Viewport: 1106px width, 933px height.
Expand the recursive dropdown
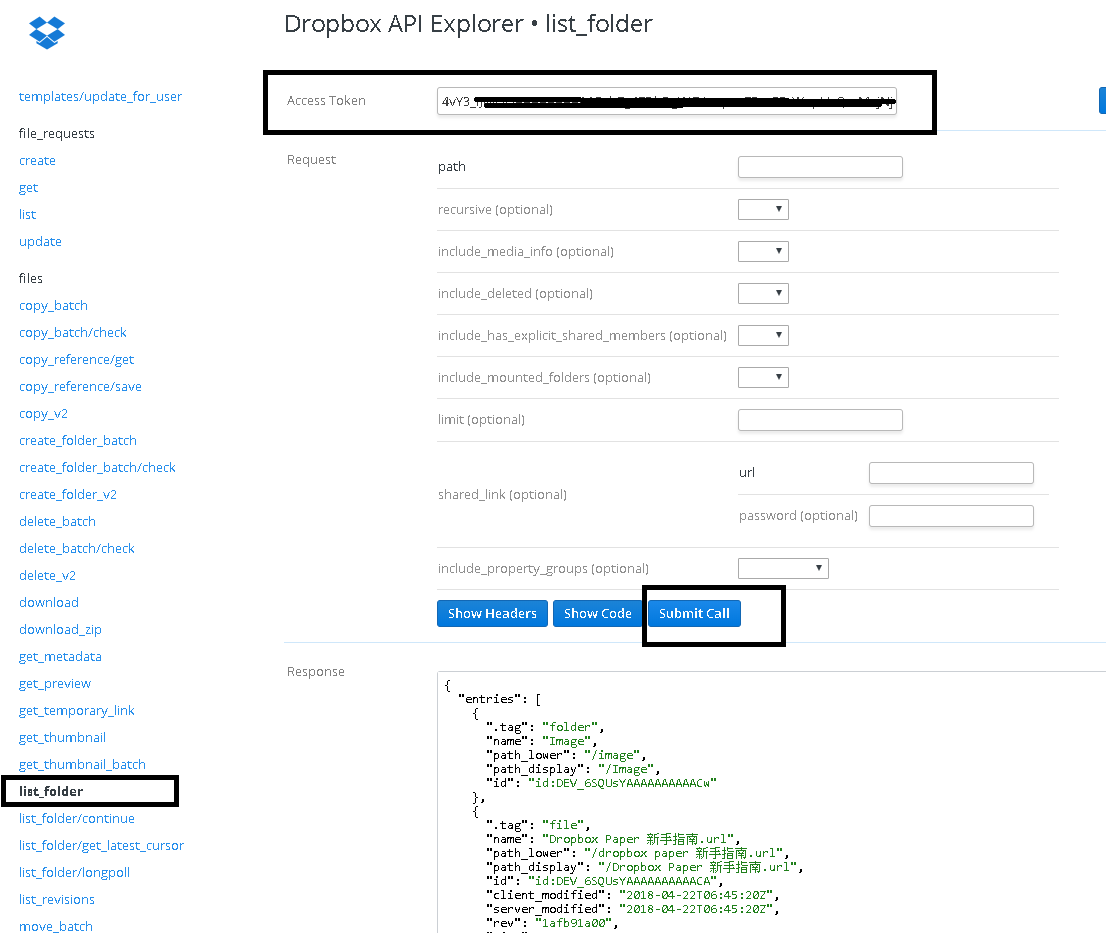[763, 209]
